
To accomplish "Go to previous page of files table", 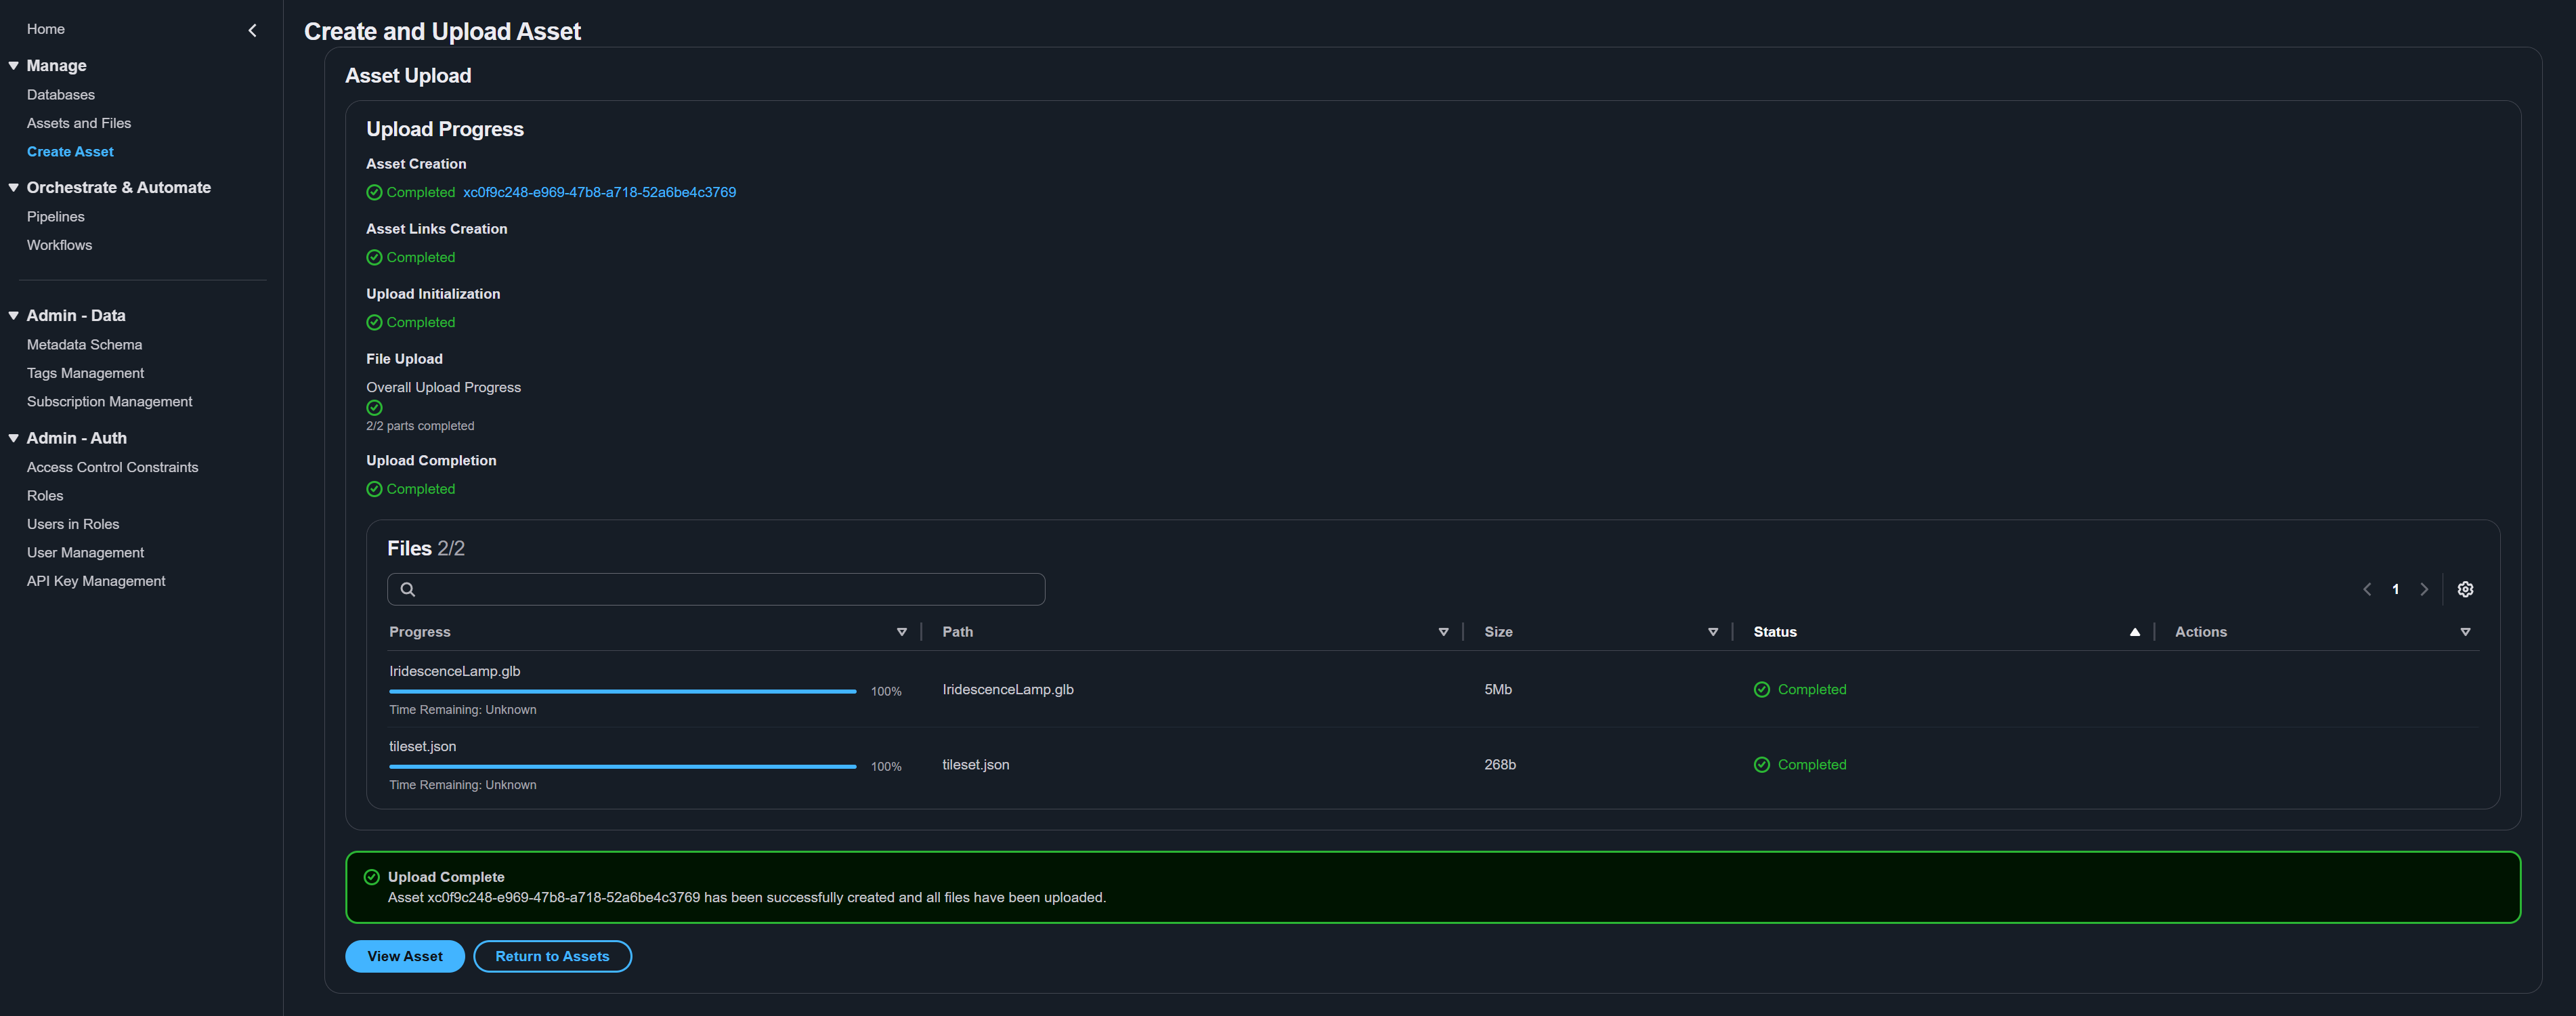I will pos(2366,589).
